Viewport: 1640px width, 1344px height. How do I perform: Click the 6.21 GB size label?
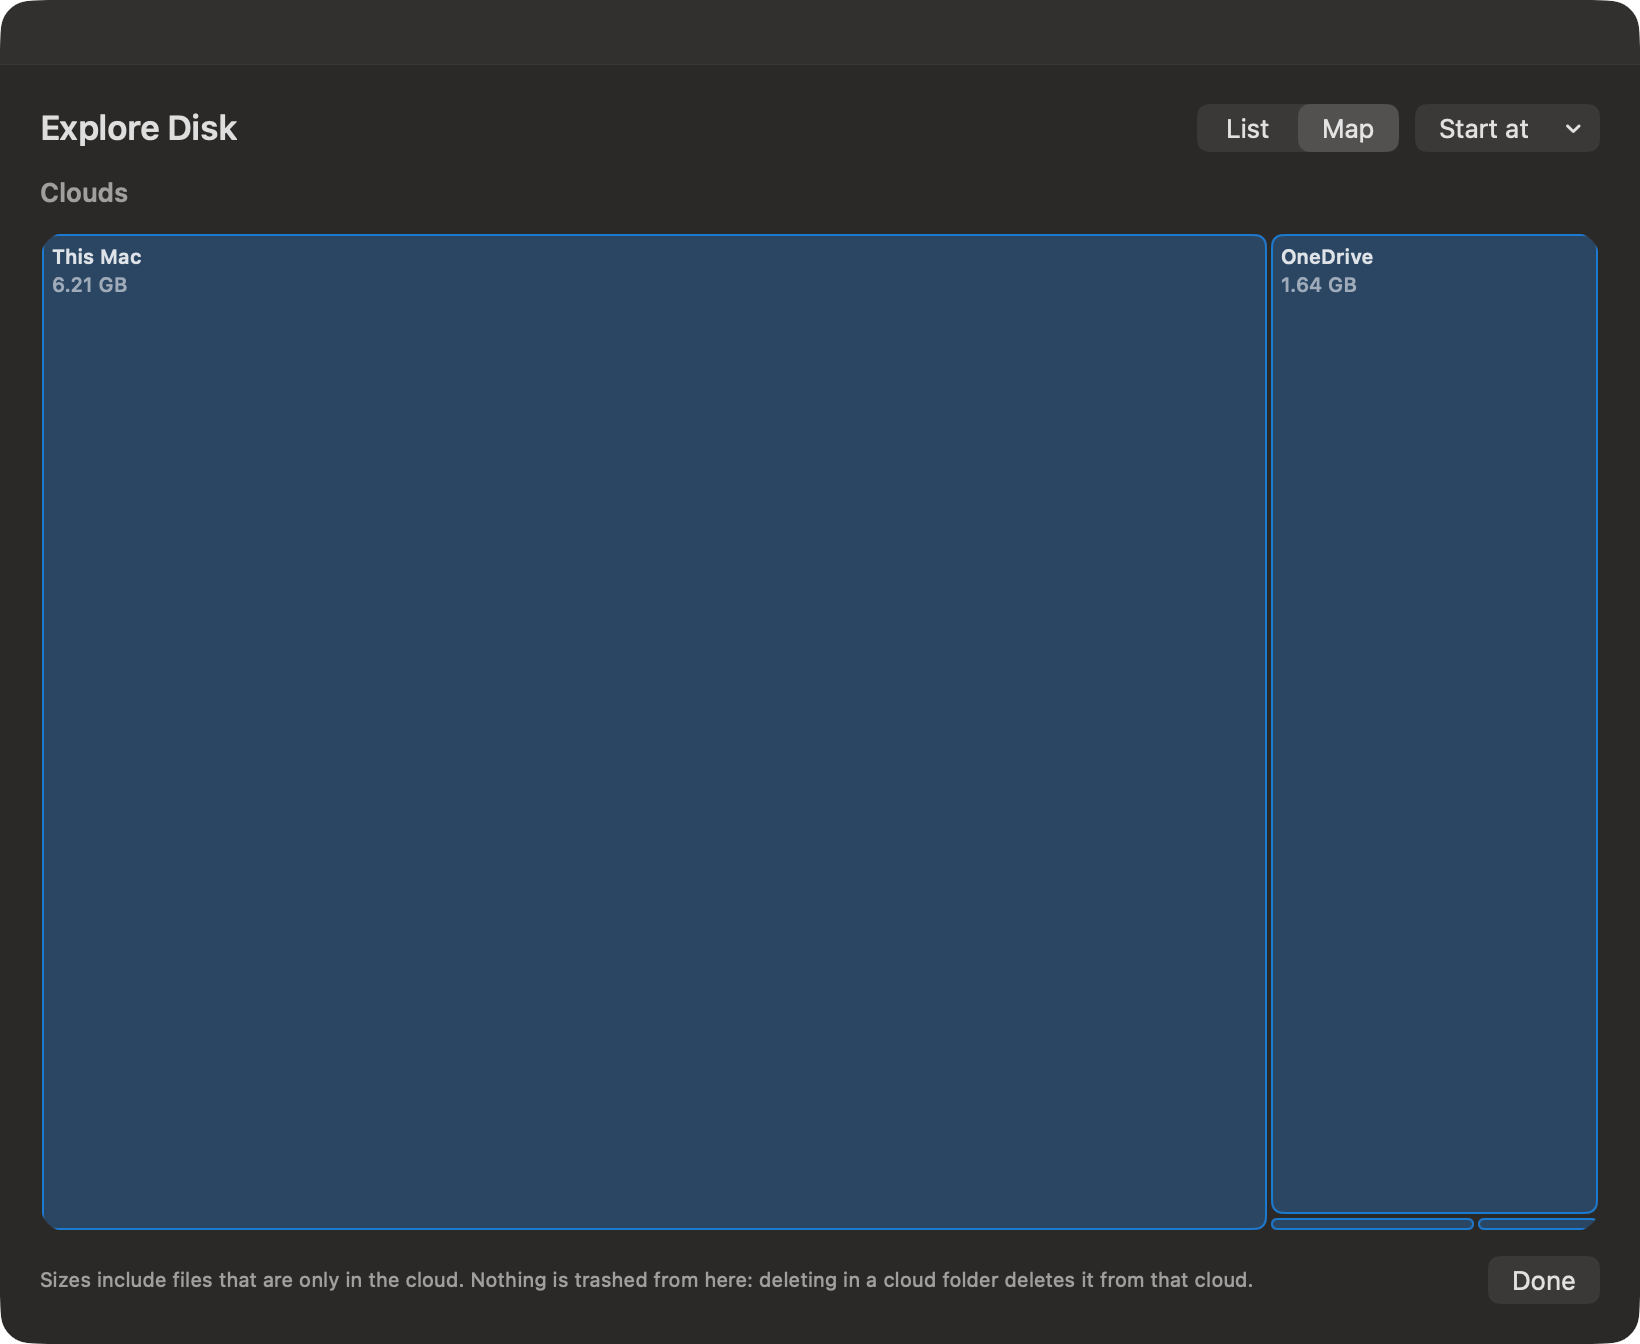[90, 285]
